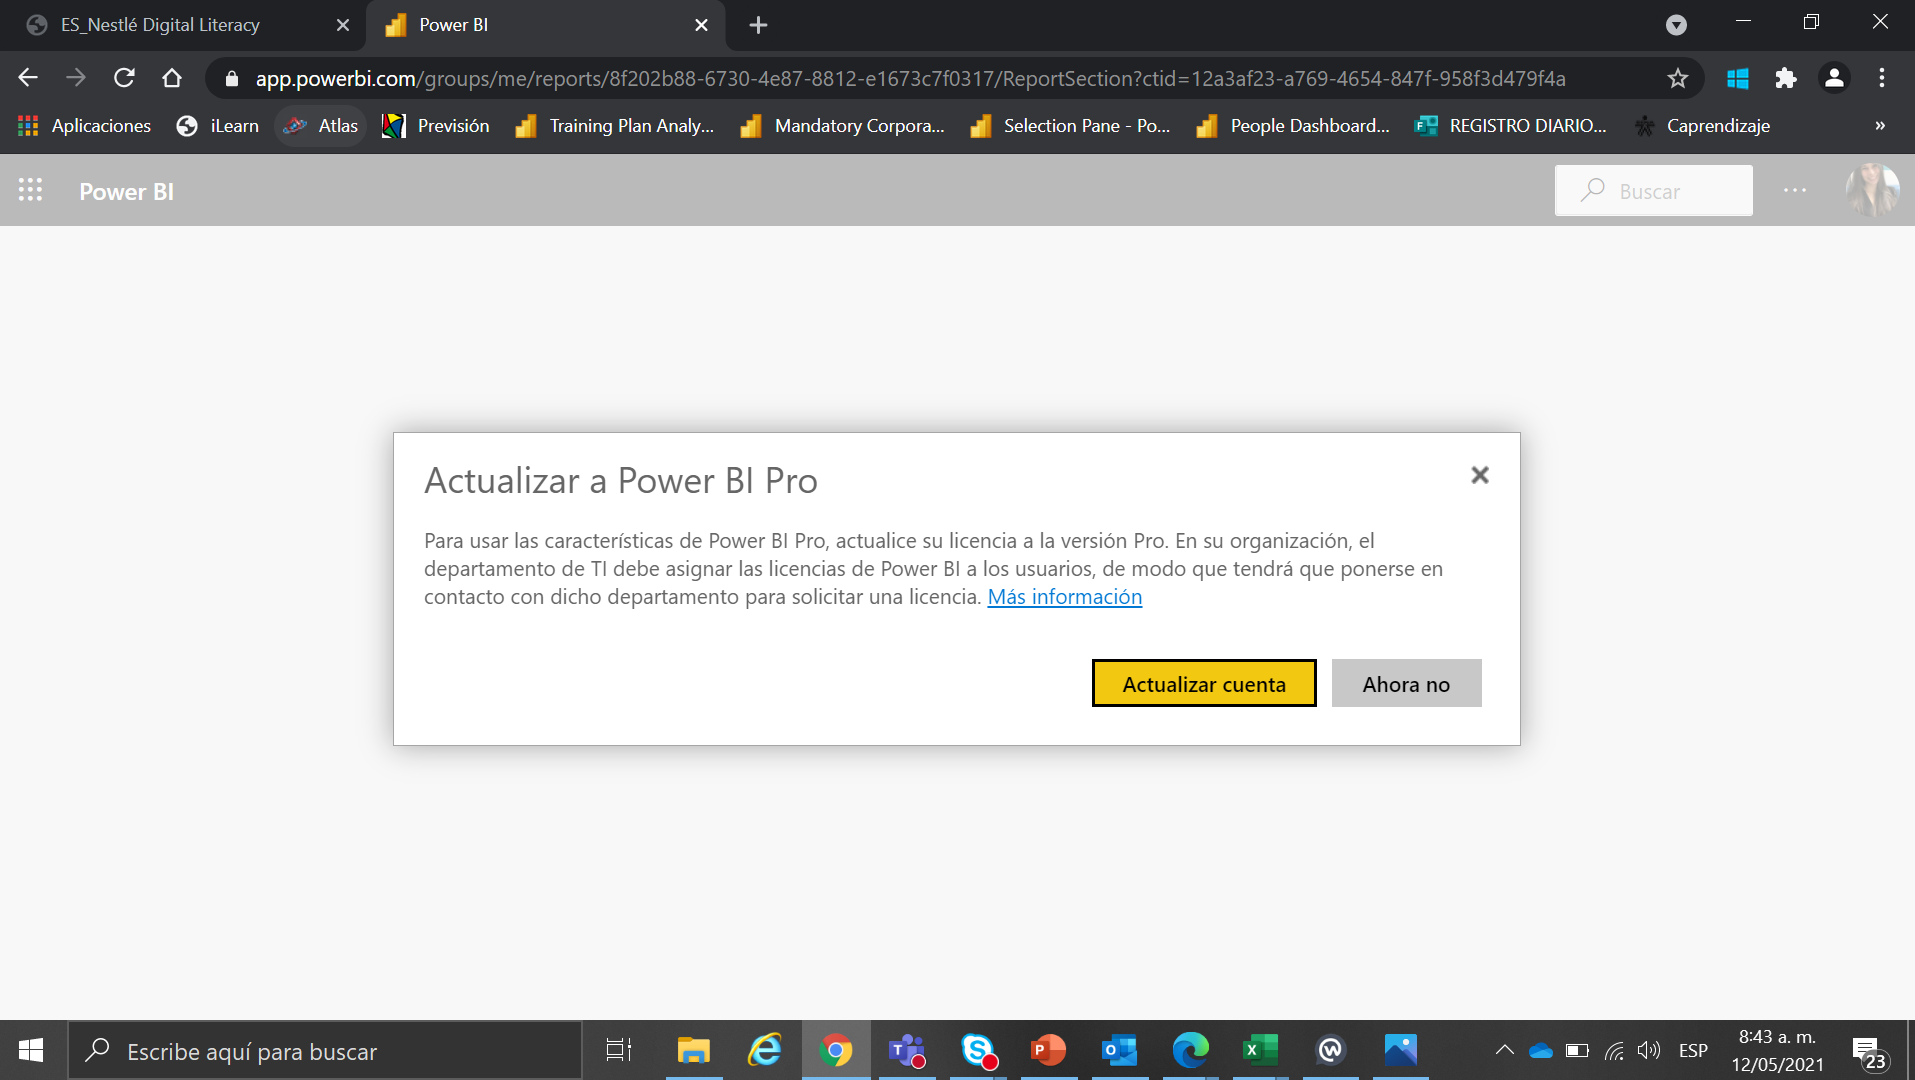Open the Power BI app launcher grid
This screenshot has width=1915, height=1080.
[30, 190]
